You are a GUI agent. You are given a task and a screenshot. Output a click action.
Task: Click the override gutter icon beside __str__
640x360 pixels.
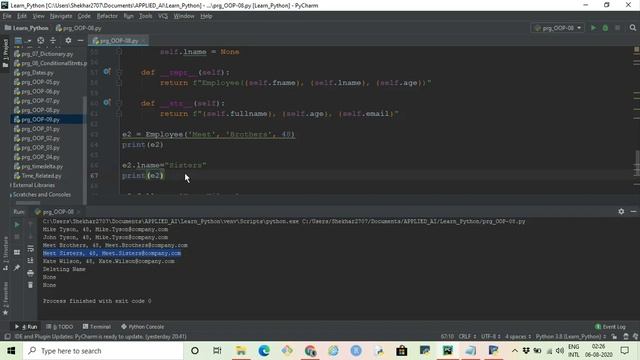point(107,103)
